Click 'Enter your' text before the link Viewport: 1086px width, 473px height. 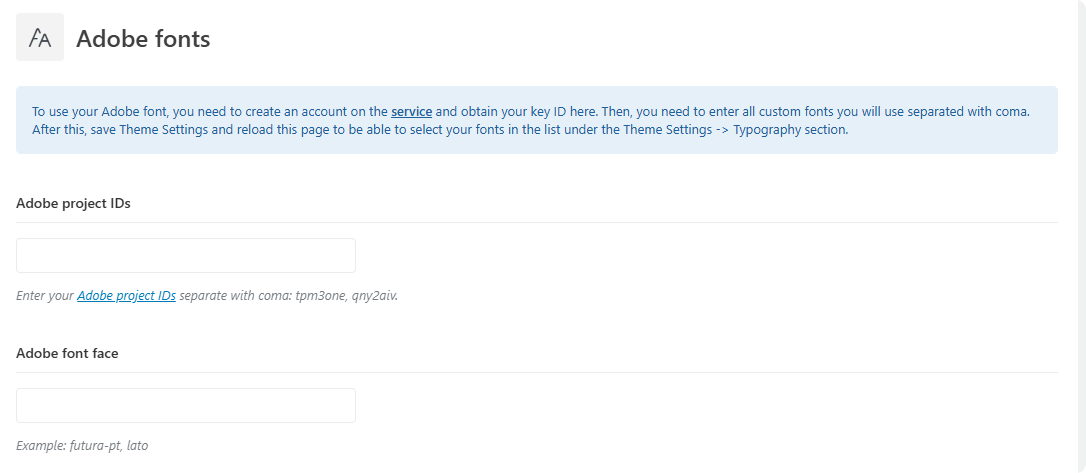45,296
